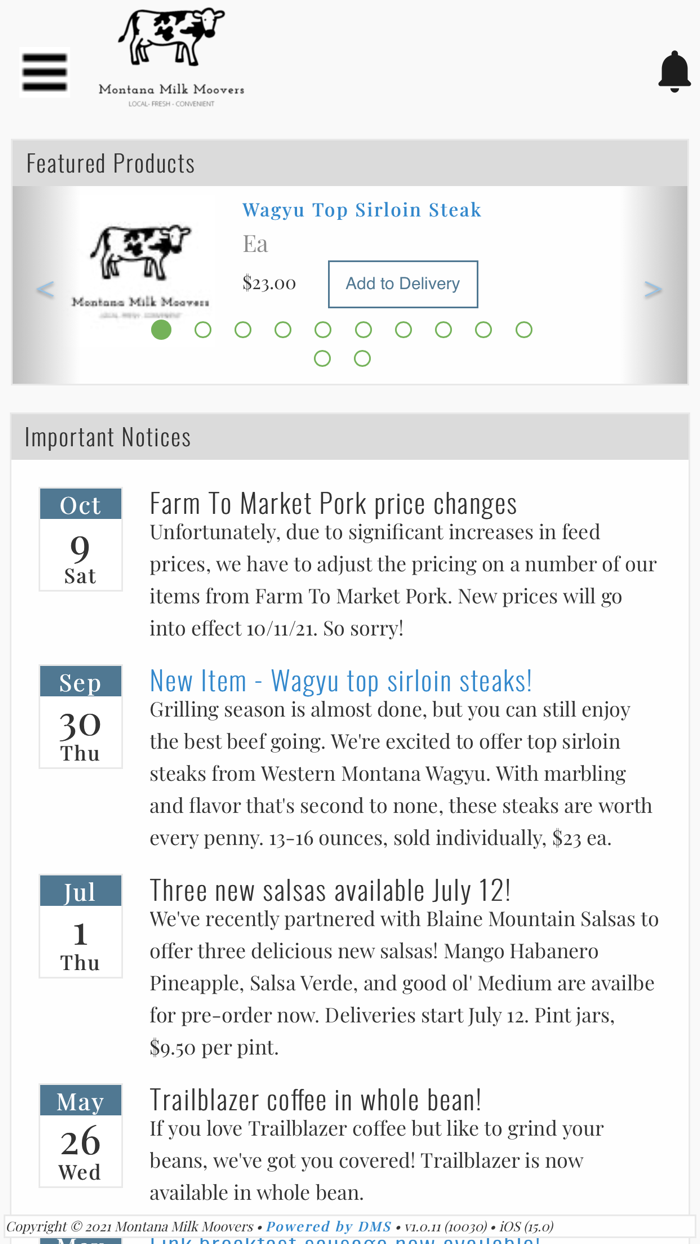Select the second carousel dot
Viewport: 700px width, 1244px height.
tap(203, 330)
